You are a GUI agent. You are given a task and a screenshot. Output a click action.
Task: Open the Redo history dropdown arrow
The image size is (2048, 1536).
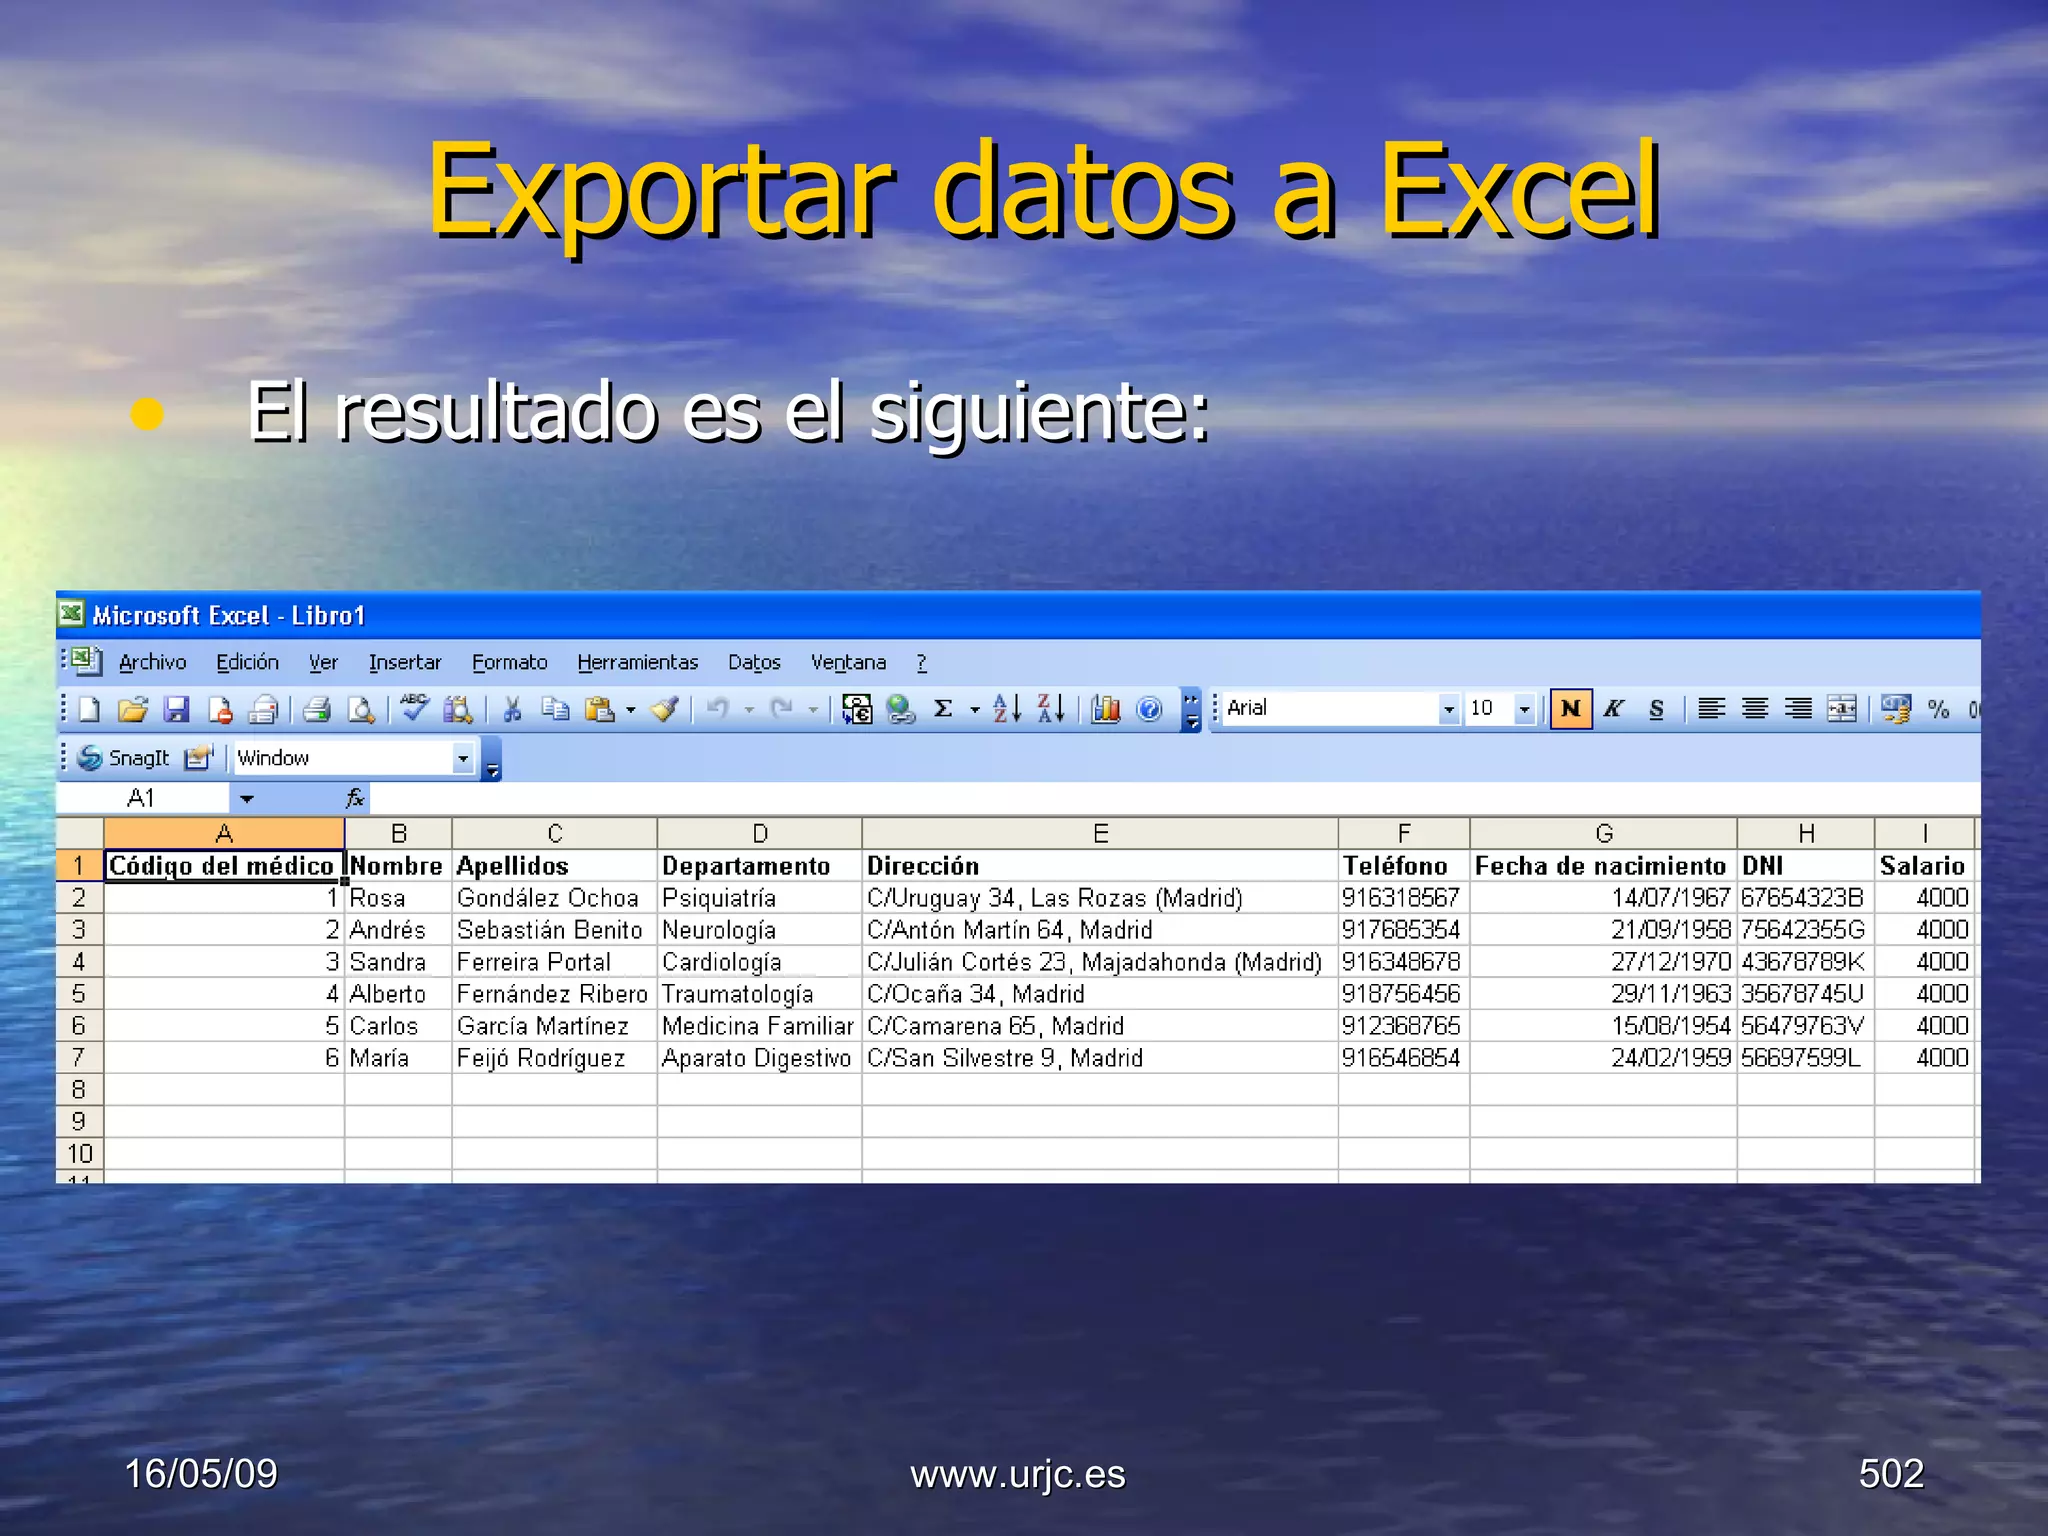click(813, 710)
